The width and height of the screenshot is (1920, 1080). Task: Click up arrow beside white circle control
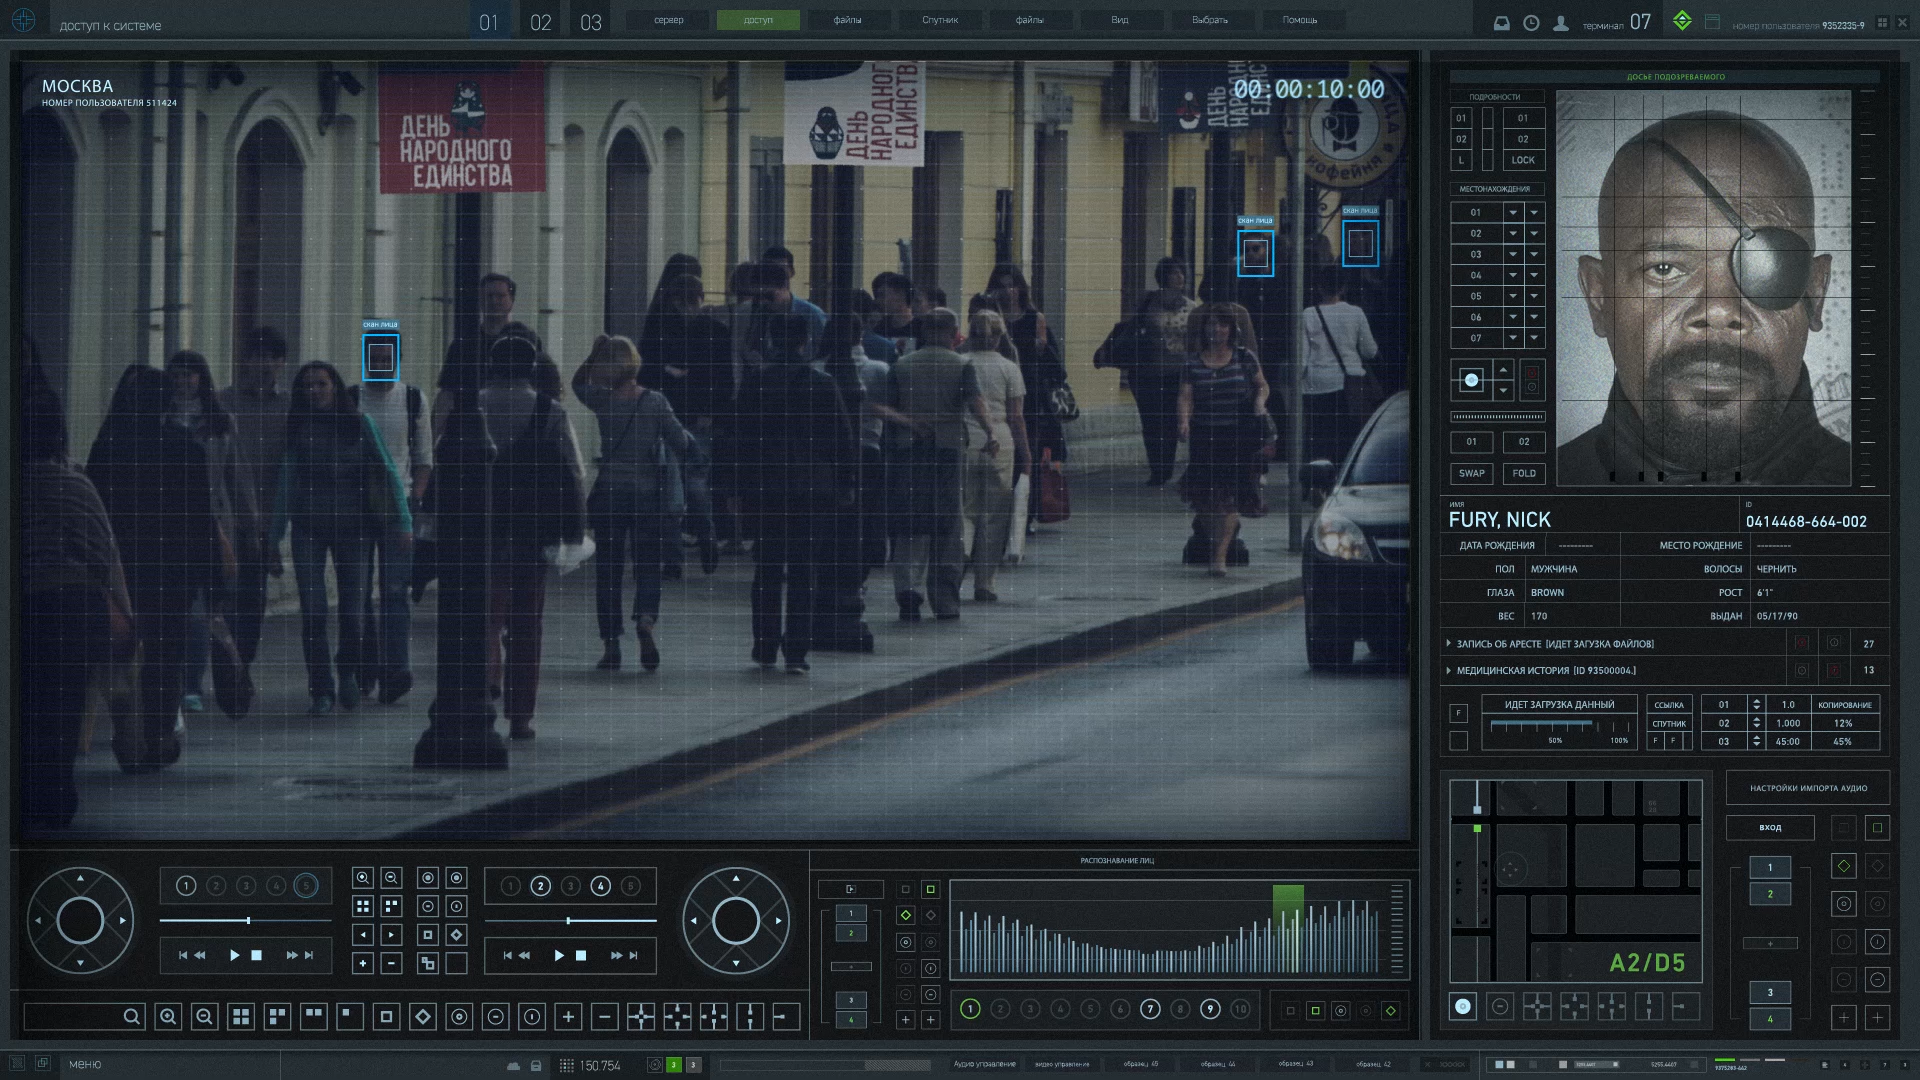pyautogui.click(x=1503, y=369)
